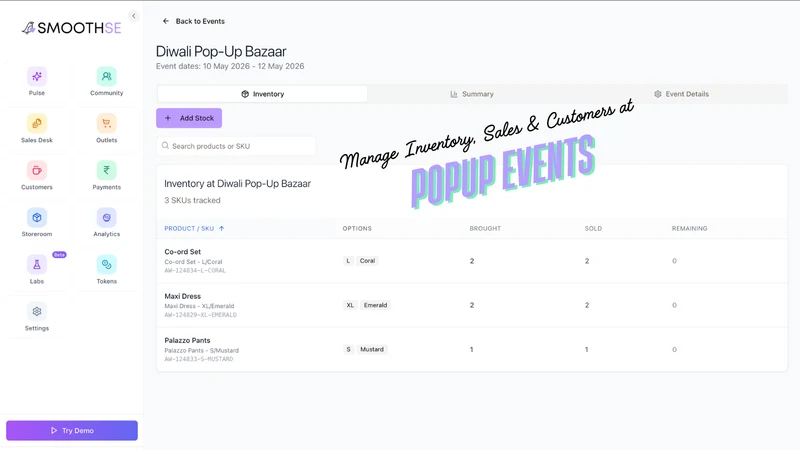Click the XL size tag
The height and width of the screenshot is (450, 800).
pyautogui.click(x=350, y=306)
